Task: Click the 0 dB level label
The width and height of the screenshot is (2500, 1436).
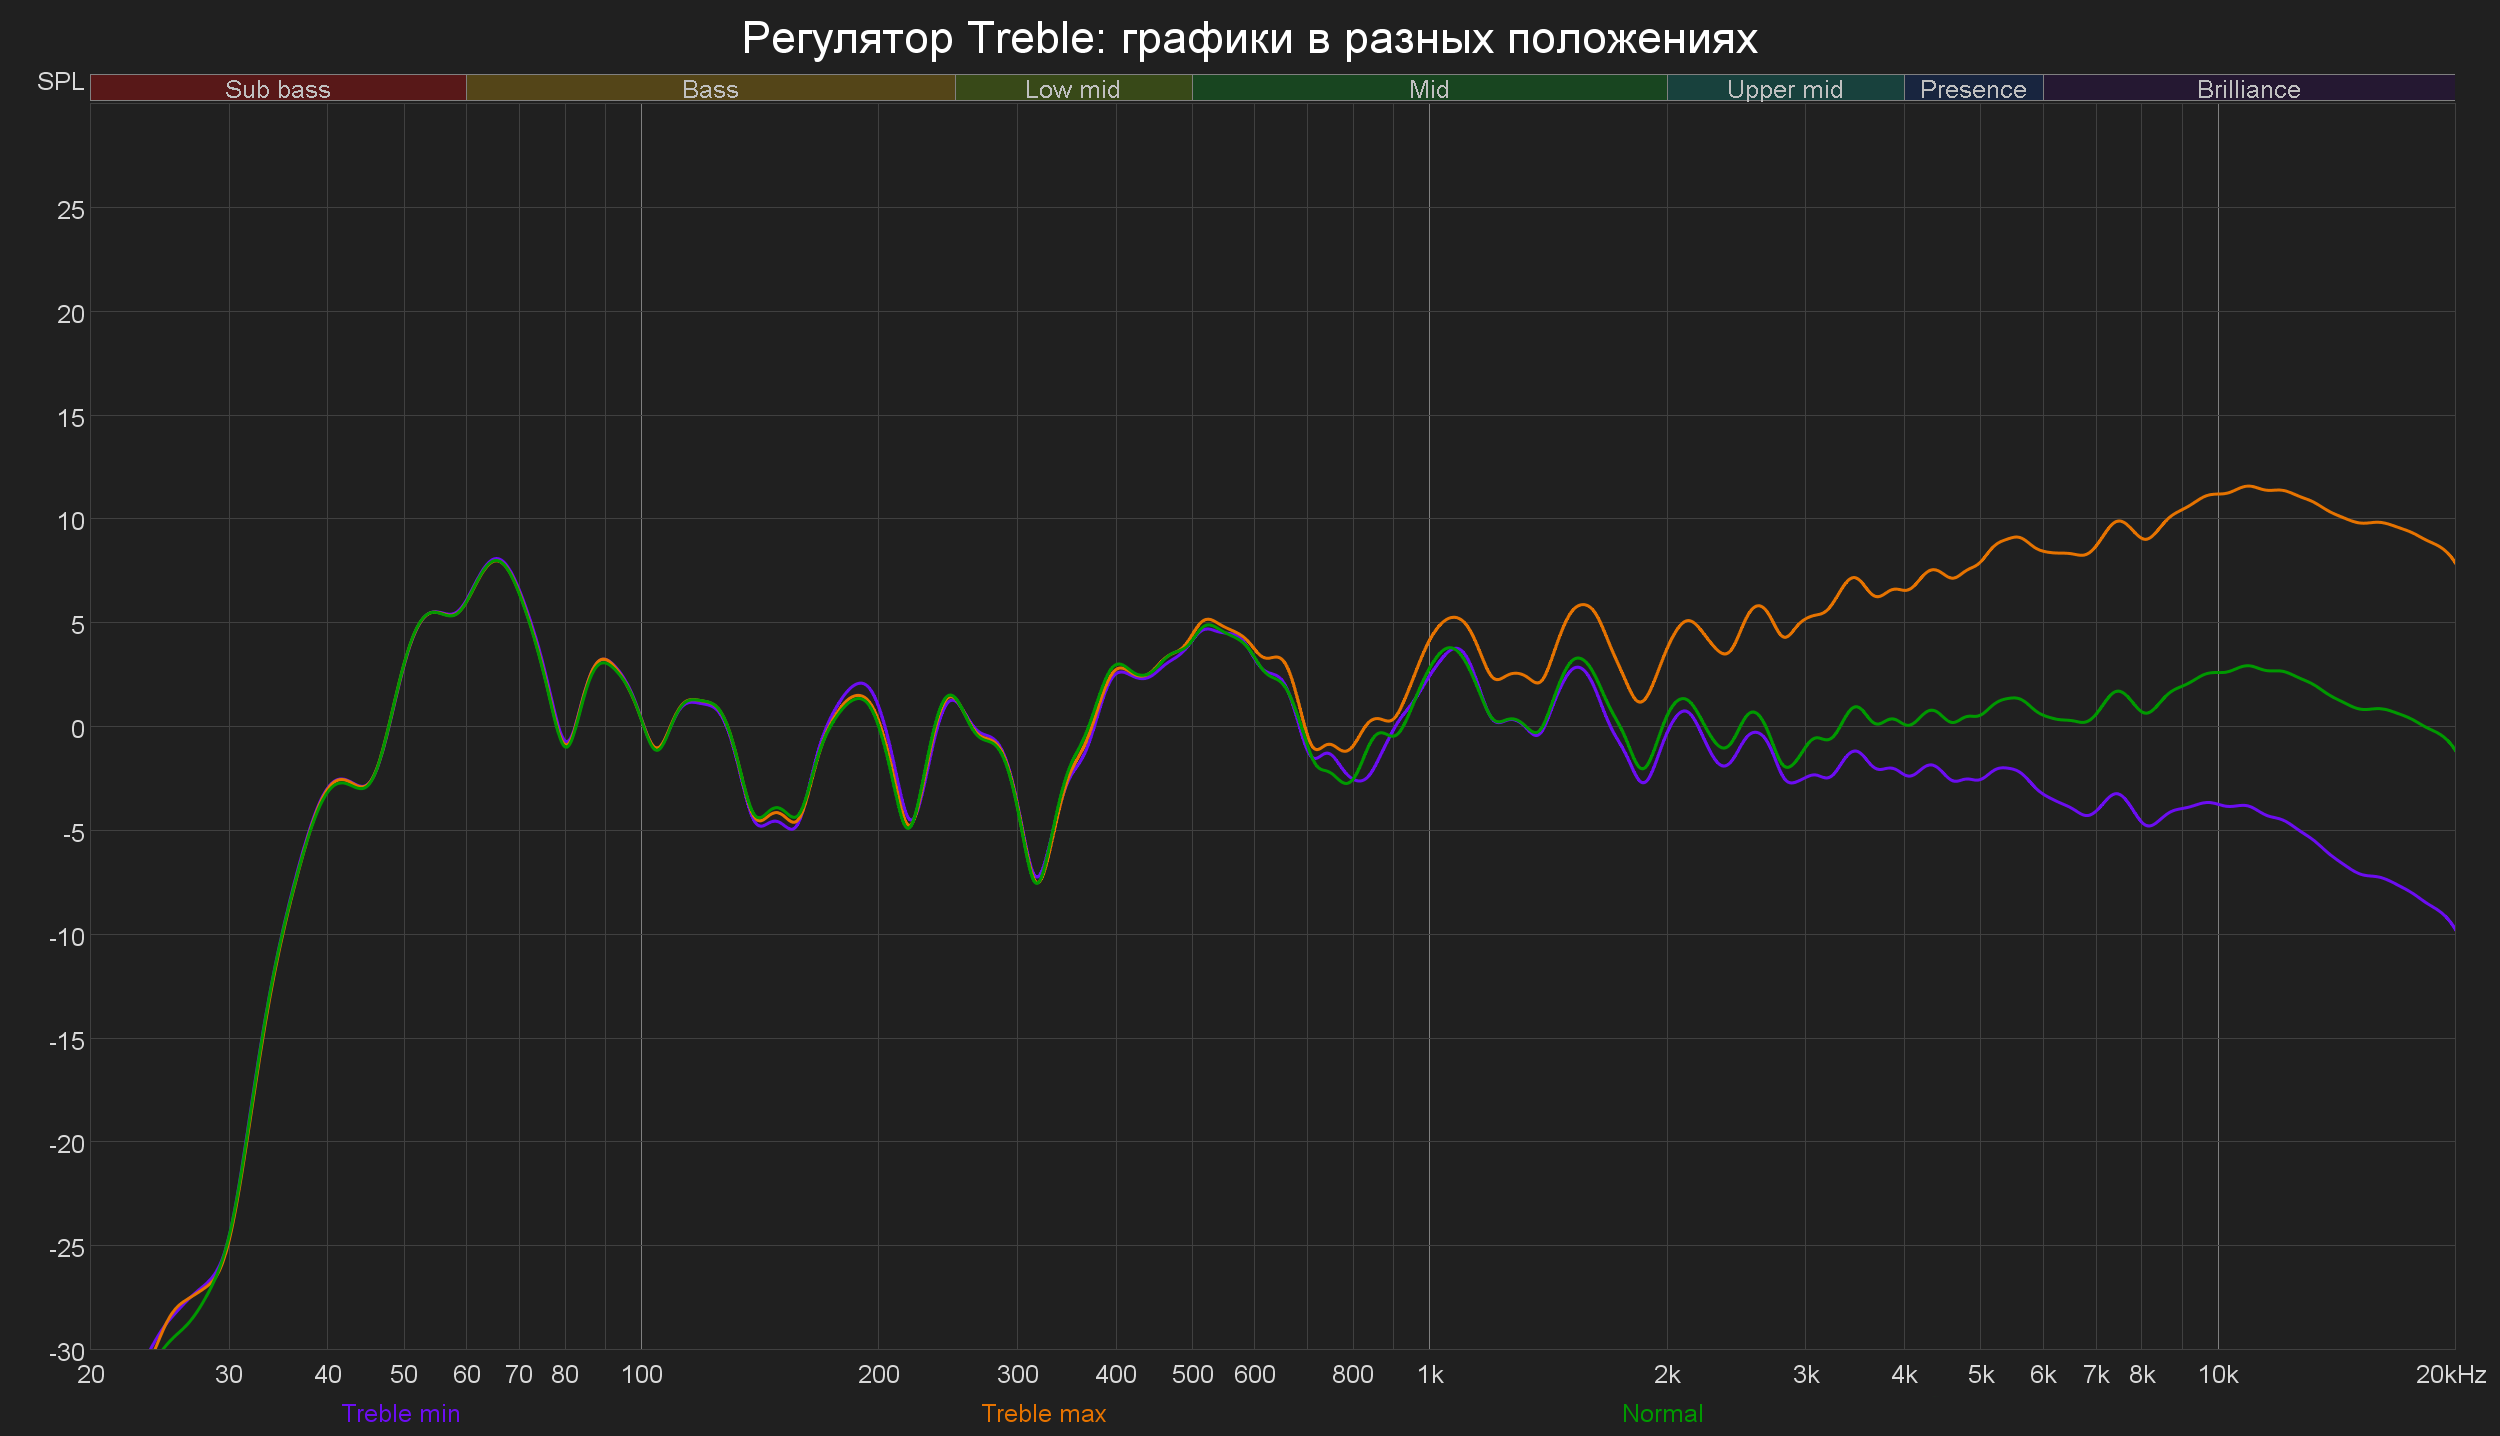Action: [x=77, y=729]
